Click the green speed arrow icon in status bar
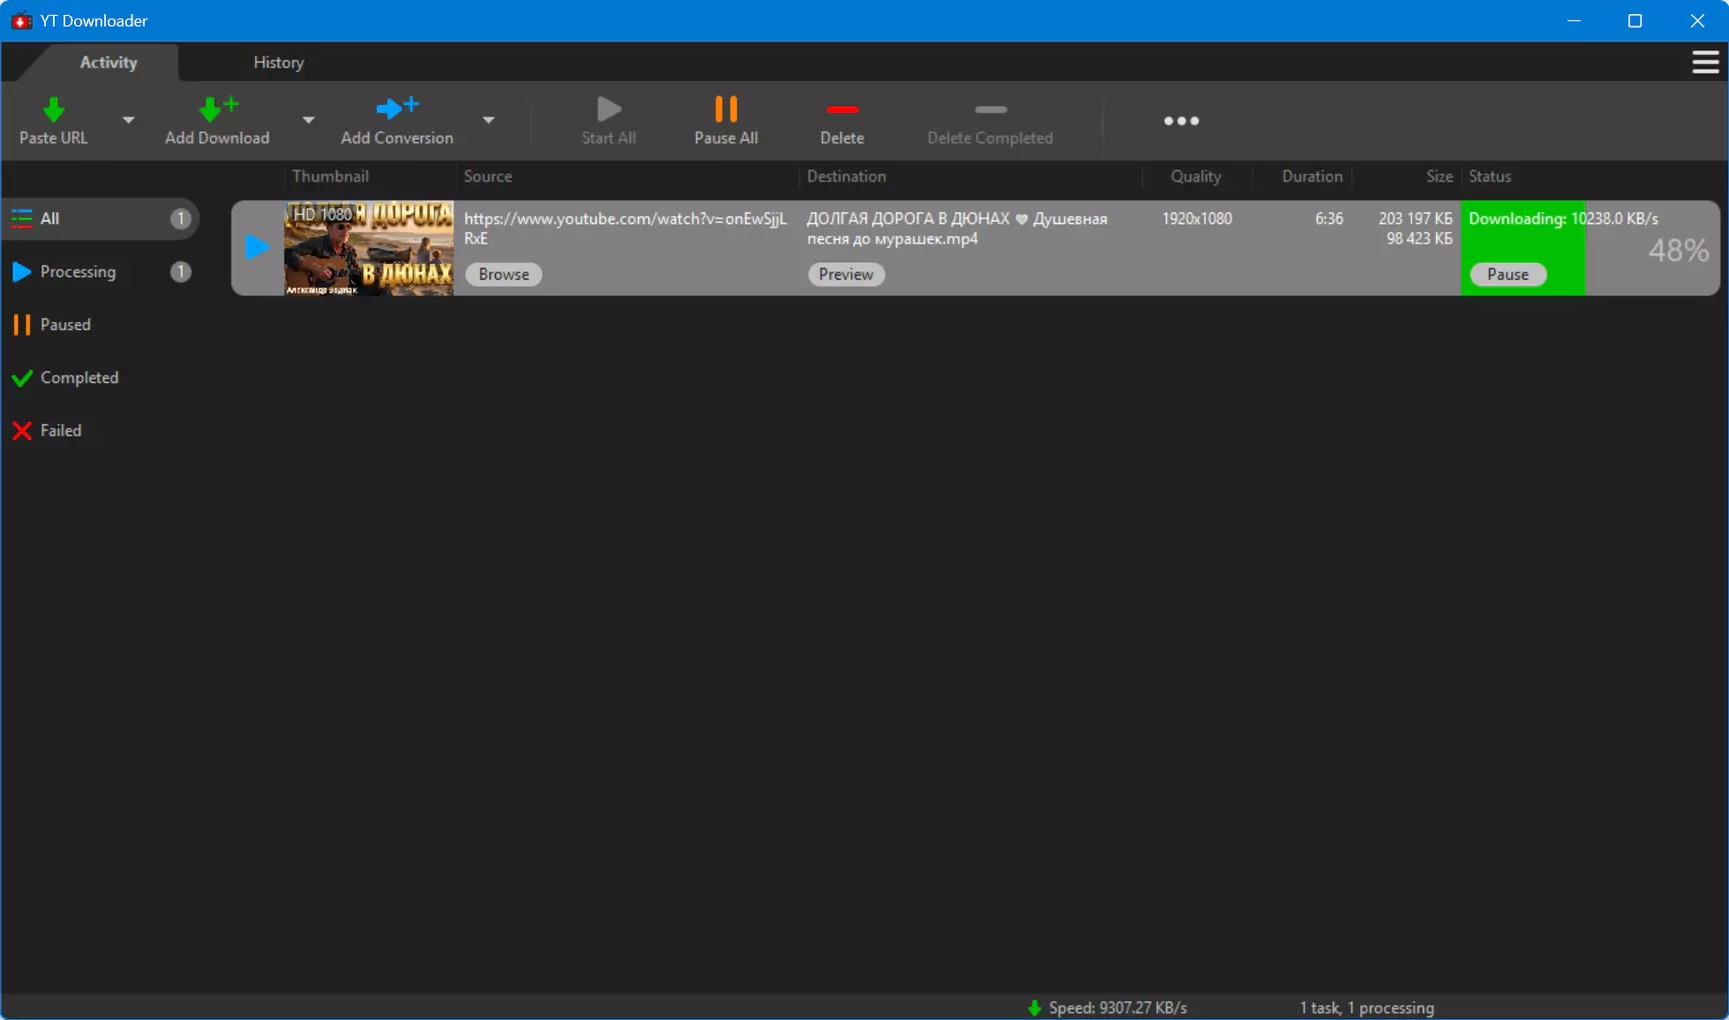The image size is (1729, 1020). click(1034, 1008)
